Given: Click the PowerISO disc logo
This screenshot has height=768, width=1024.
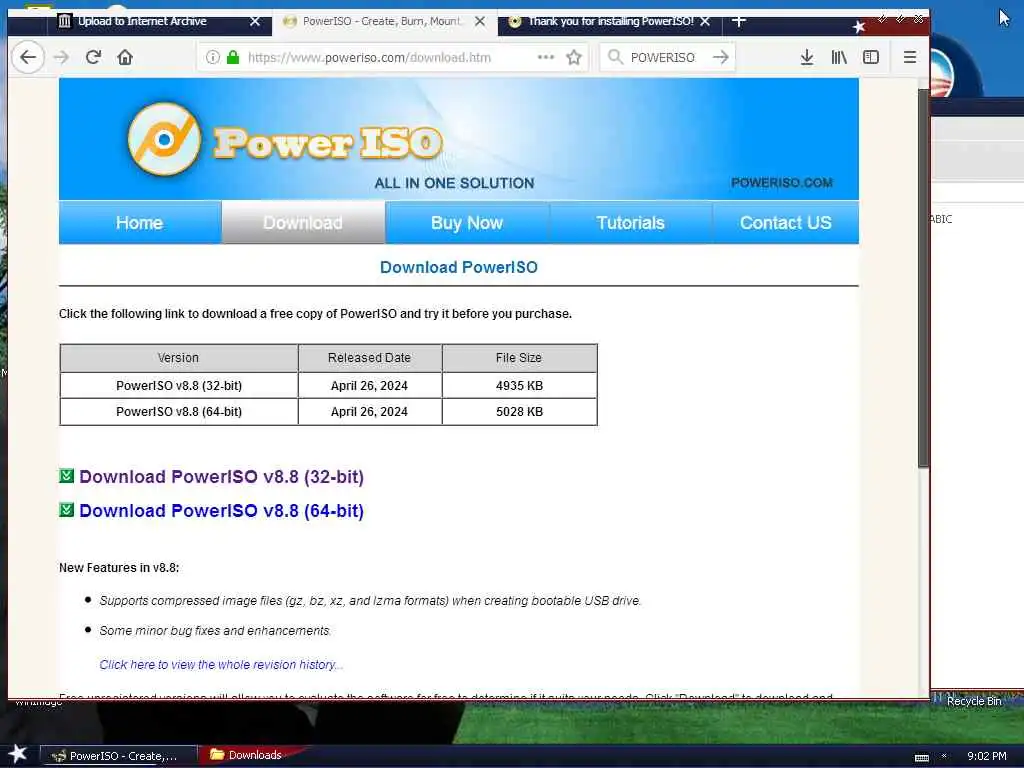Looking at the screenshot, I should tap(164, 139).
